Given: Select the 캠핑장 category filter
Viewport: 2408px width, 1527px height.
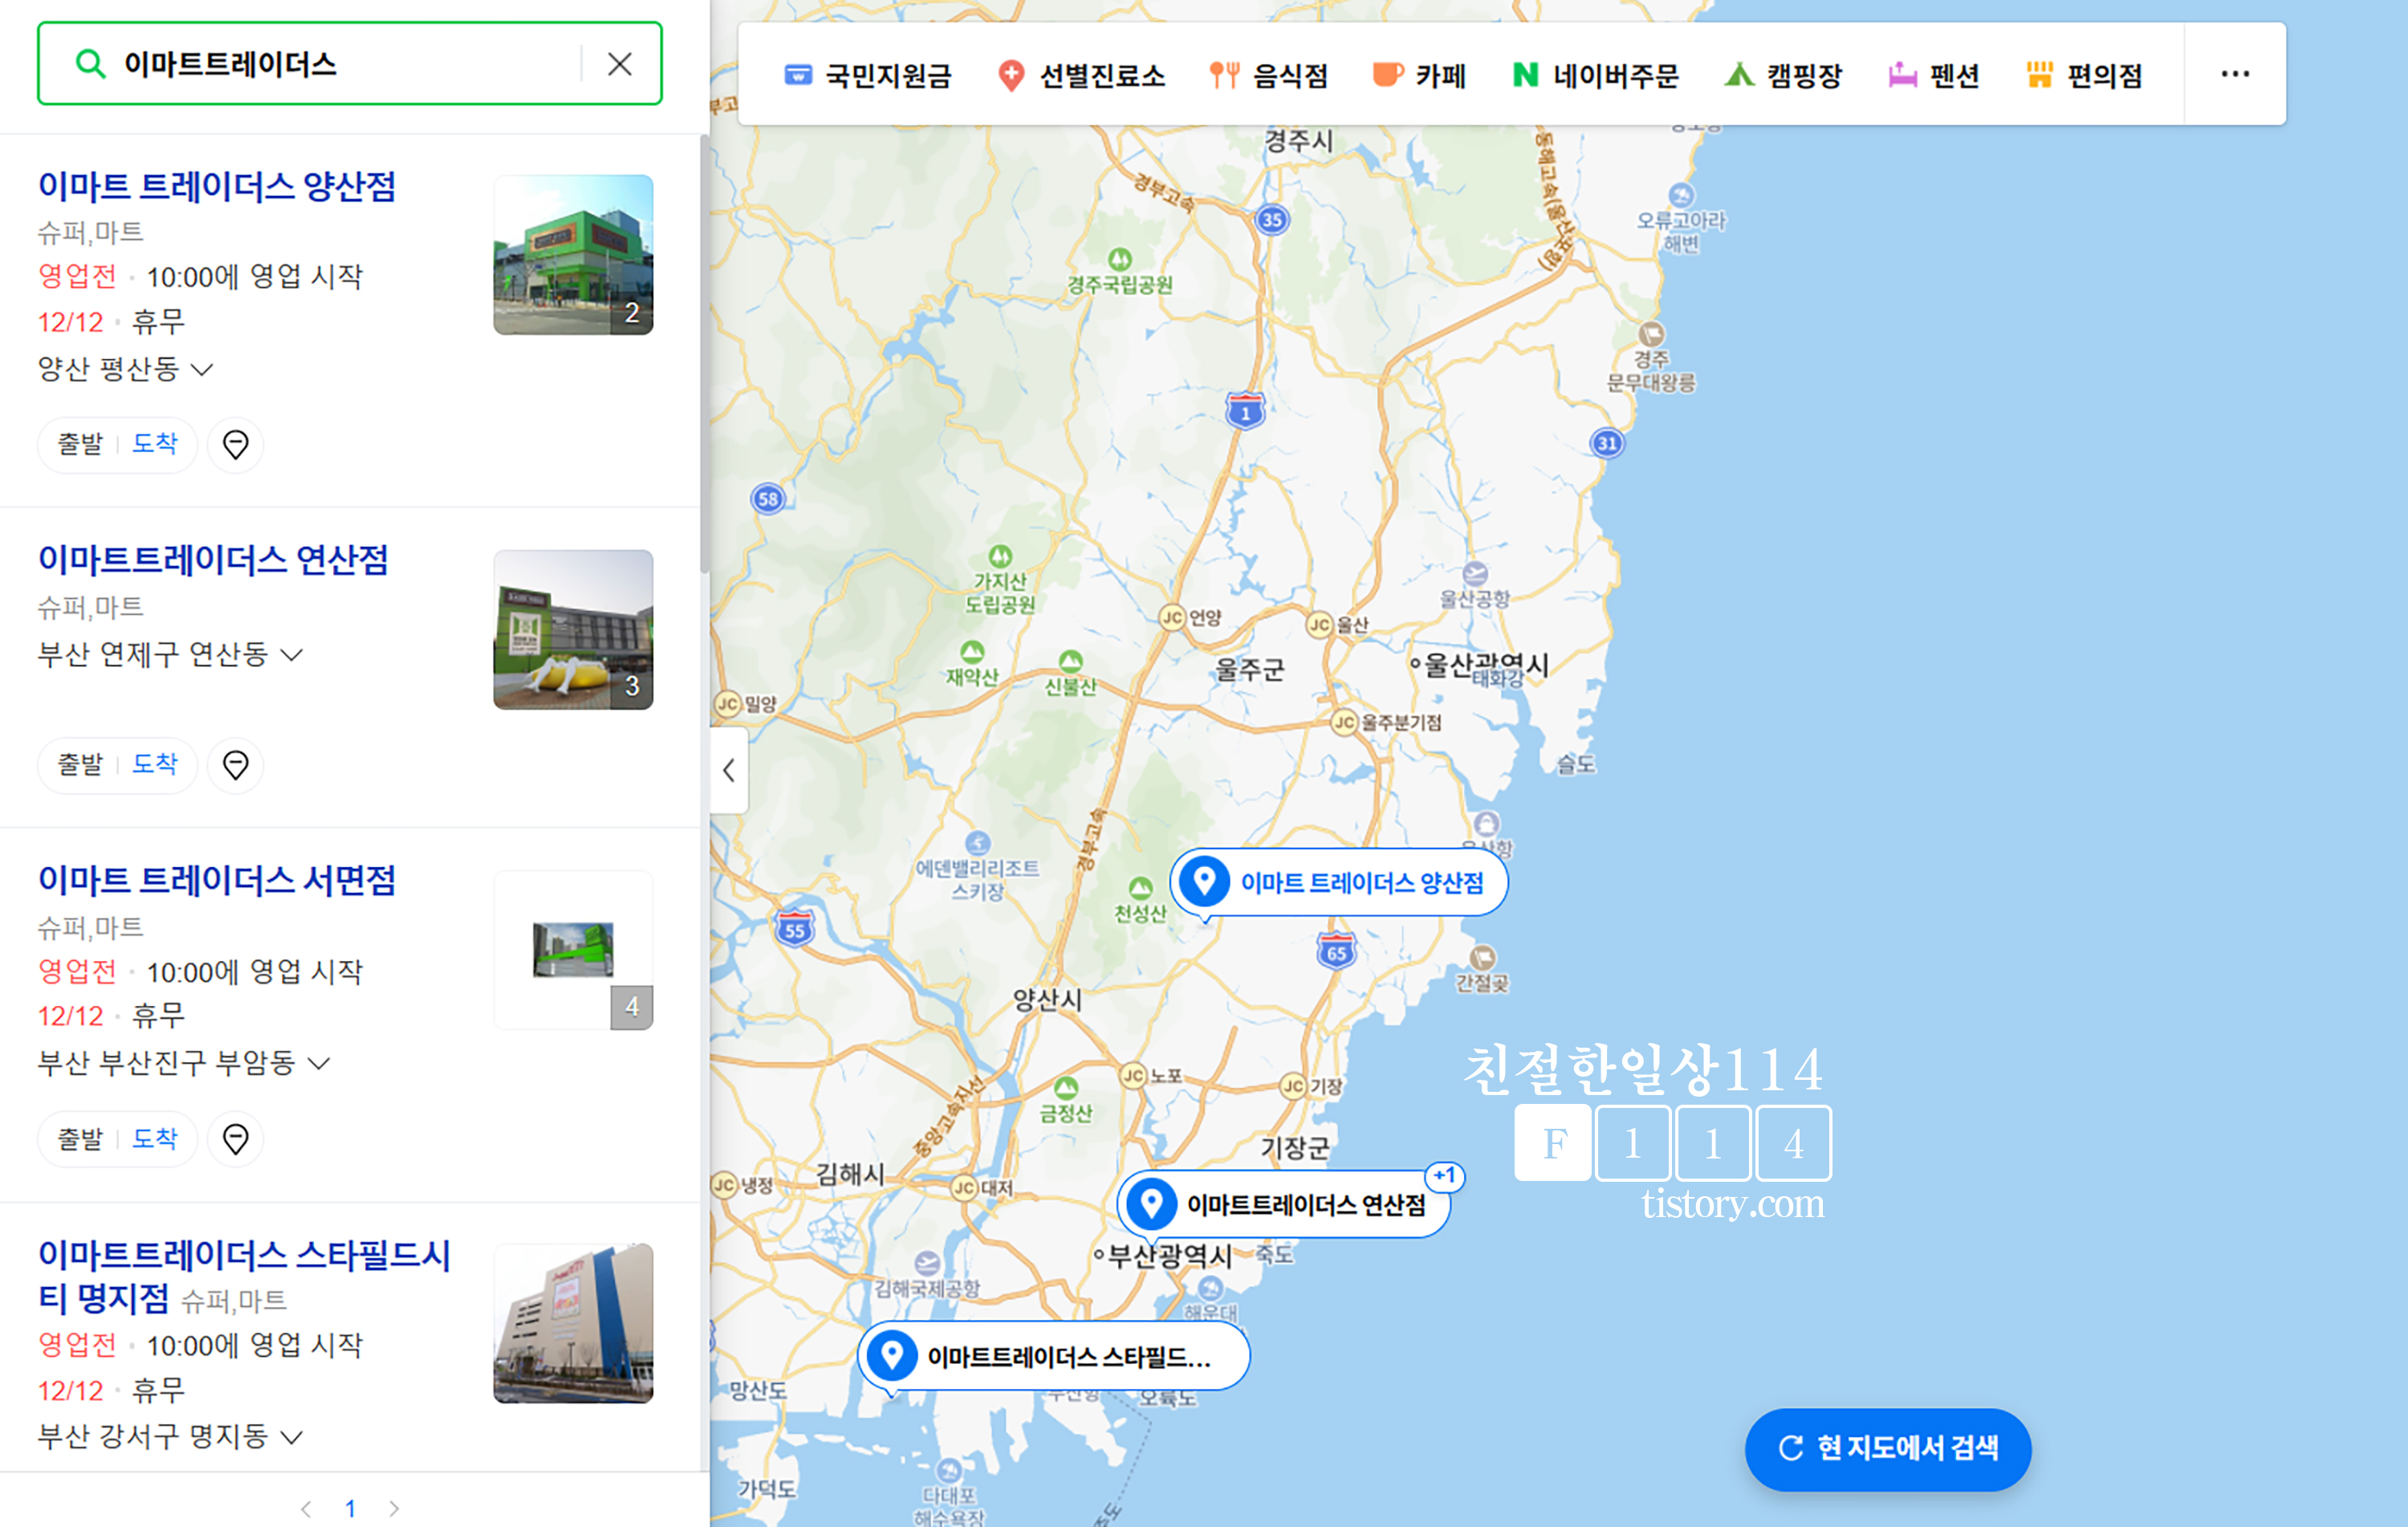Looking at the screenshot, I should pos(1783,75).
